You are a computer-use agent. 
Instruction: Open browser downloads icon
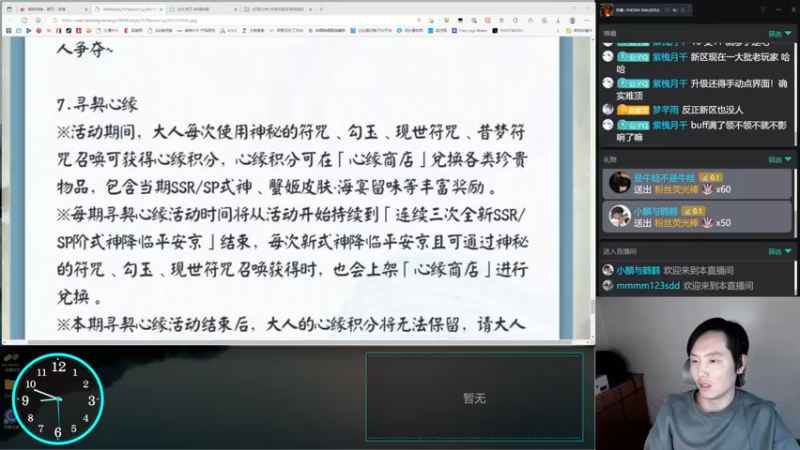[558, 20]
